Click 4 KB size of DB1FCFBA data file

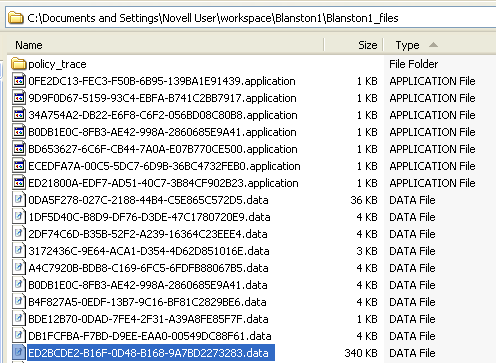(367, 336)
